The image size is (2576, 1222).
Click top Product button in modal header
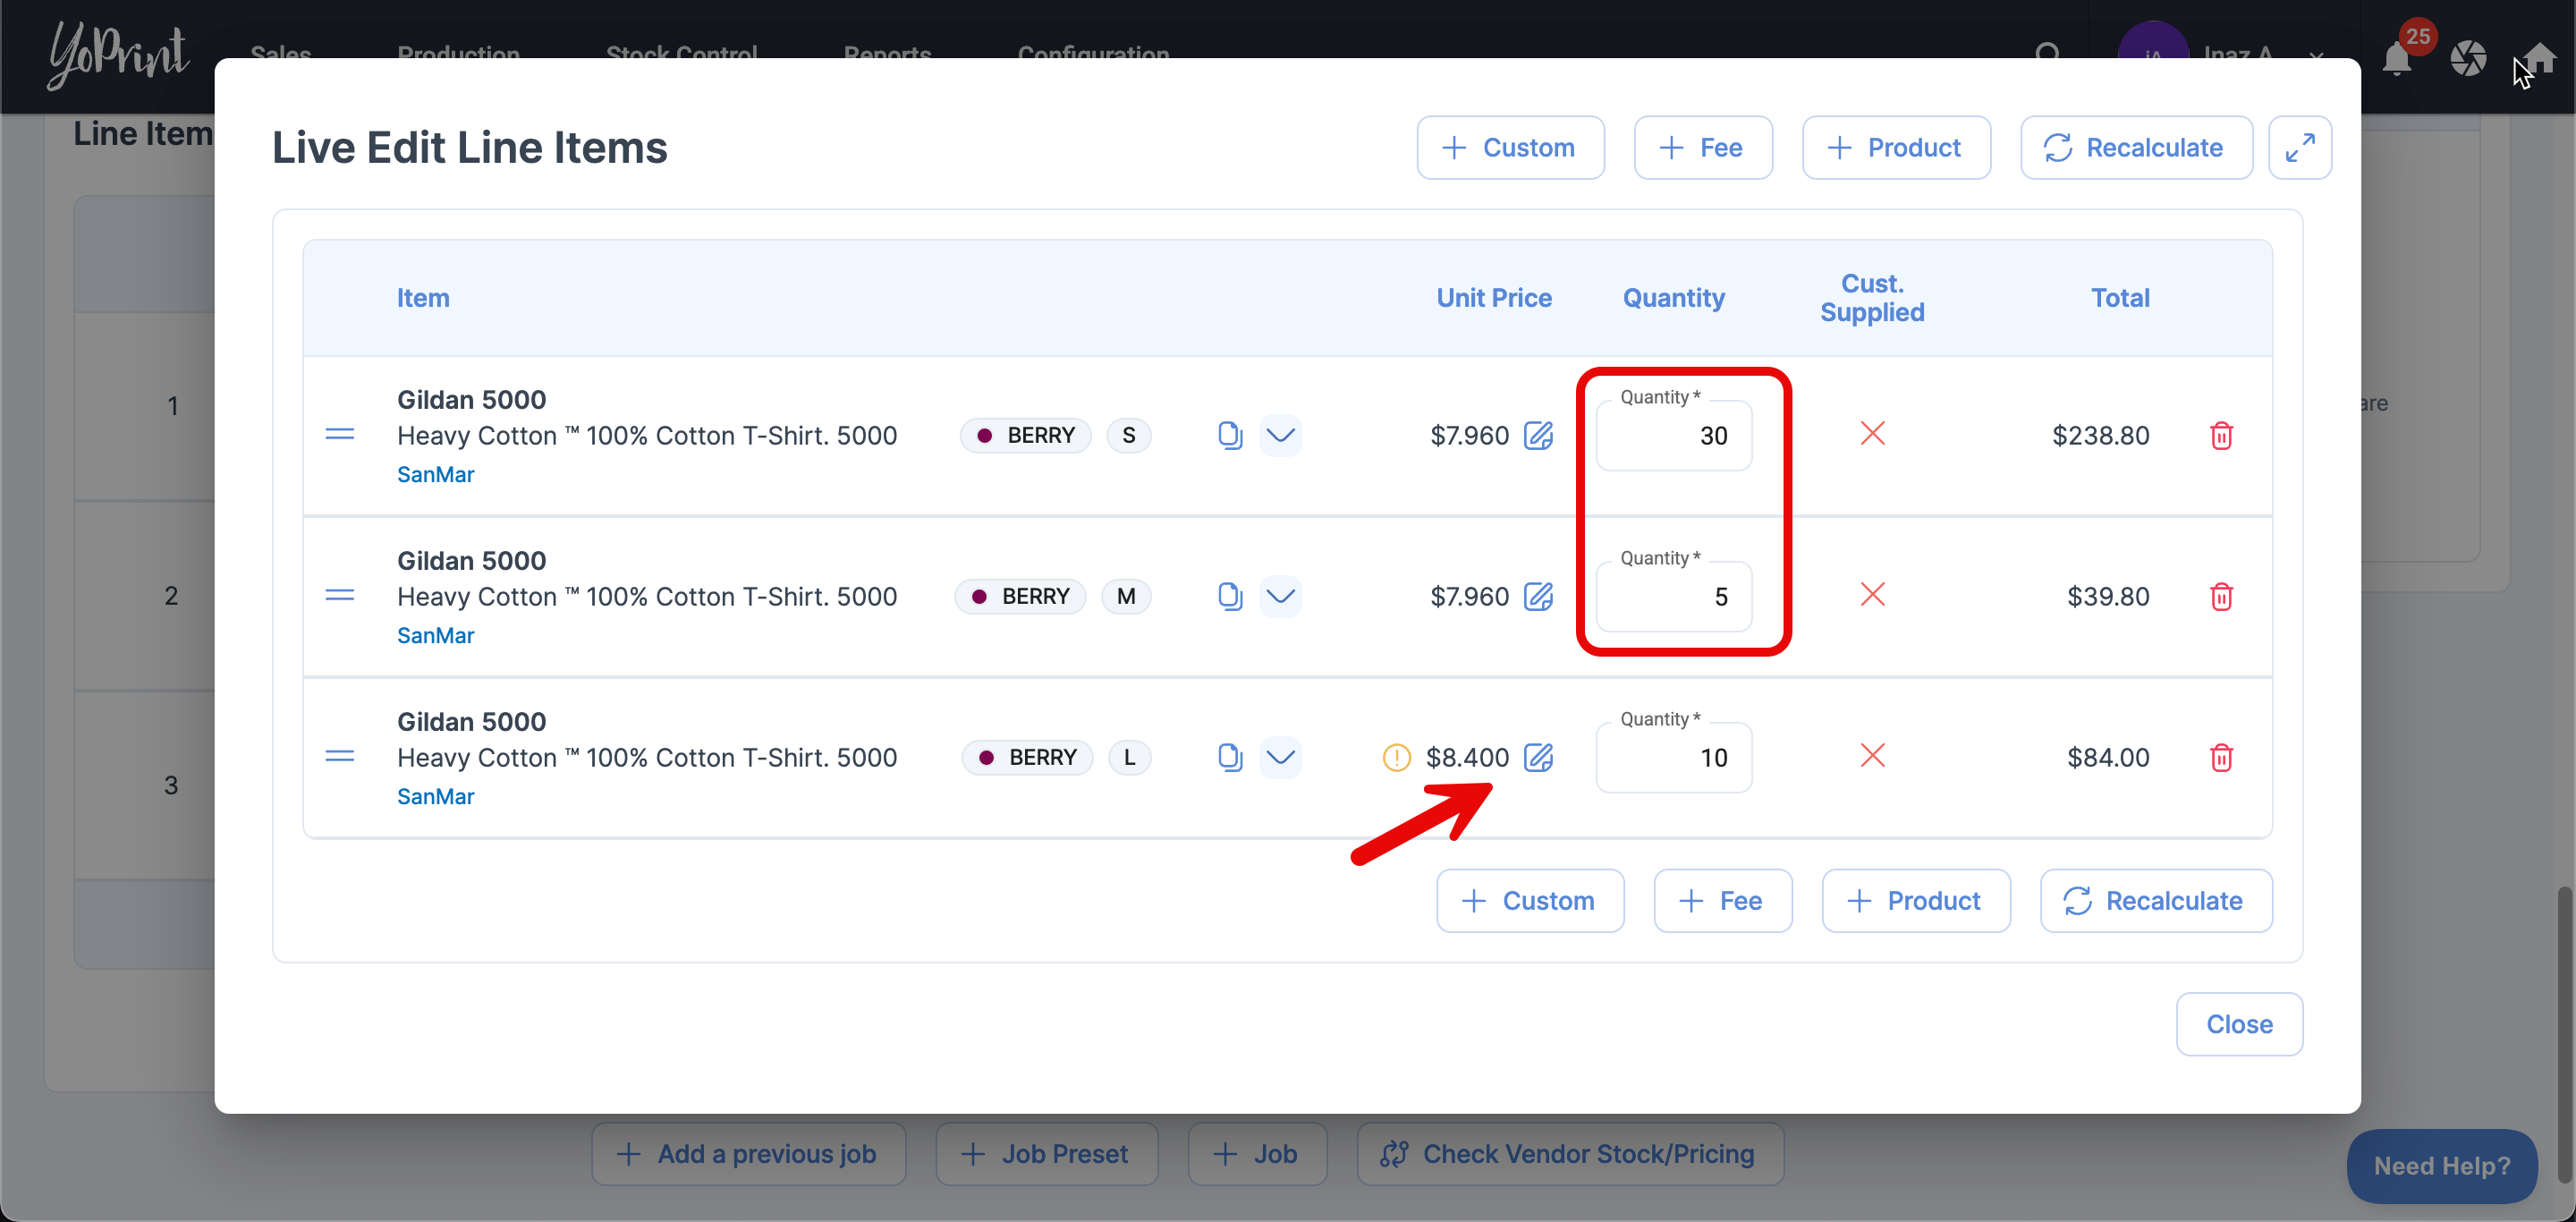coord(1896,148)
